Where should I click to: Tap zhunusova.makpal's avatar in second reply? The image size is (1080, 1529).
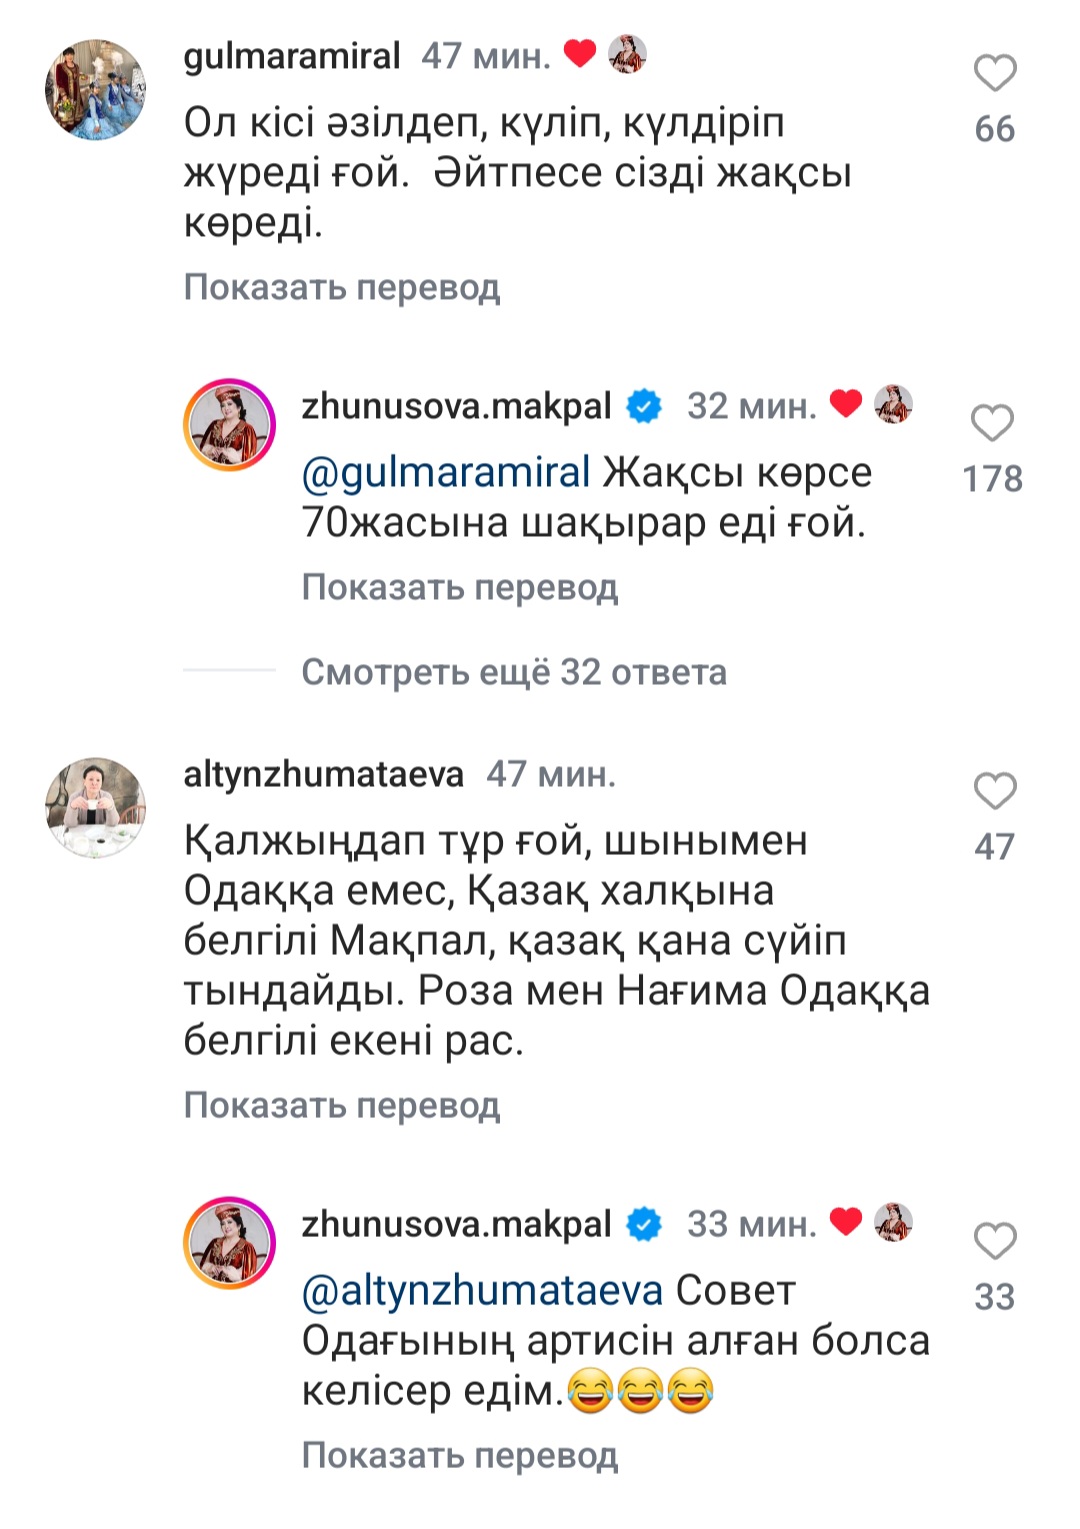tap(230, 1243)
